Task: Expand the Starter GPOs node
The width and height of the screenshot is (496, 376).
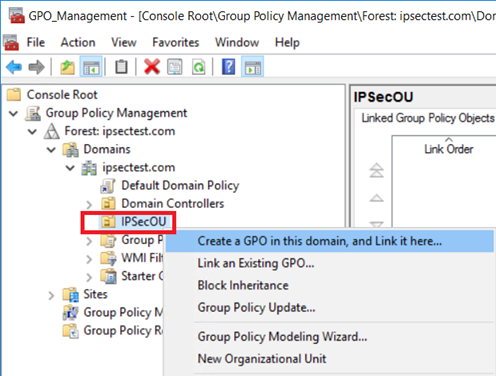Action: coord(89,277)
